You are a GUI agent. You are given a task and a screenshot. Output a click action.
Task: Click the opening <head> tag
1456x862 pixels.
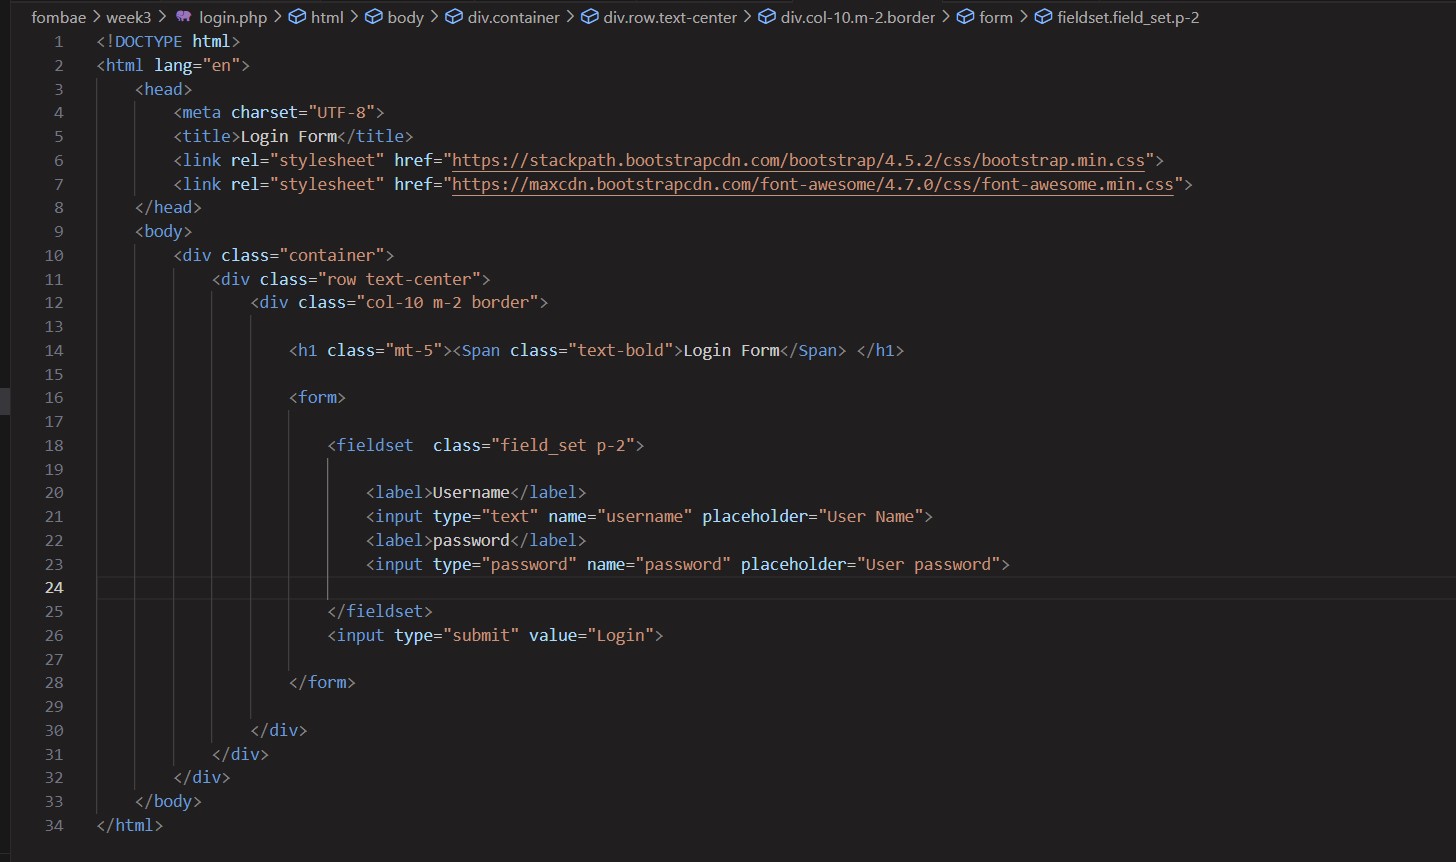163,89
